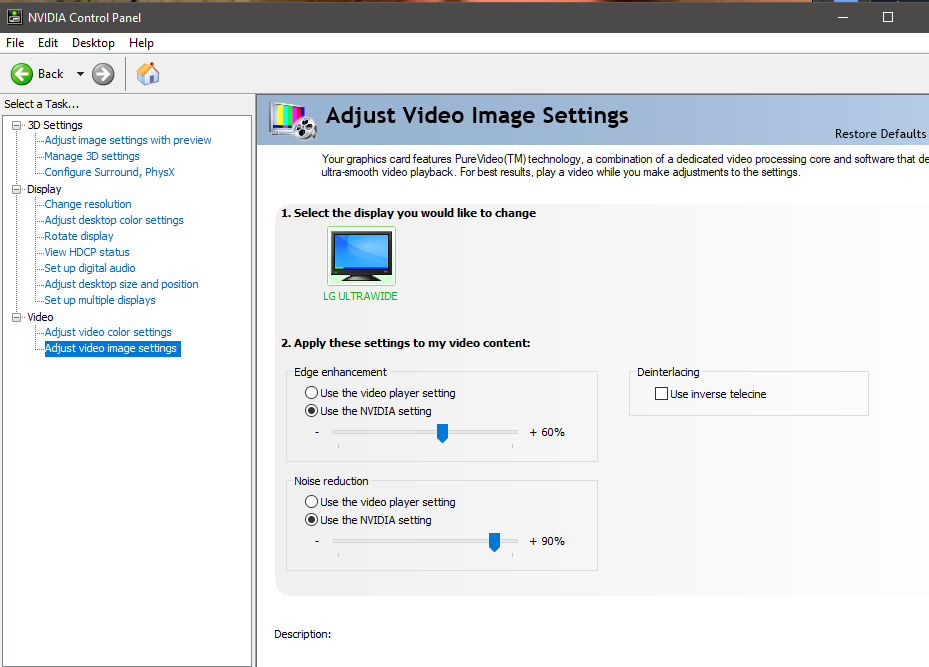This screenshot has width=929, height=667.
Task: Collapse the Video tree node
Action: tap(17, 317)
